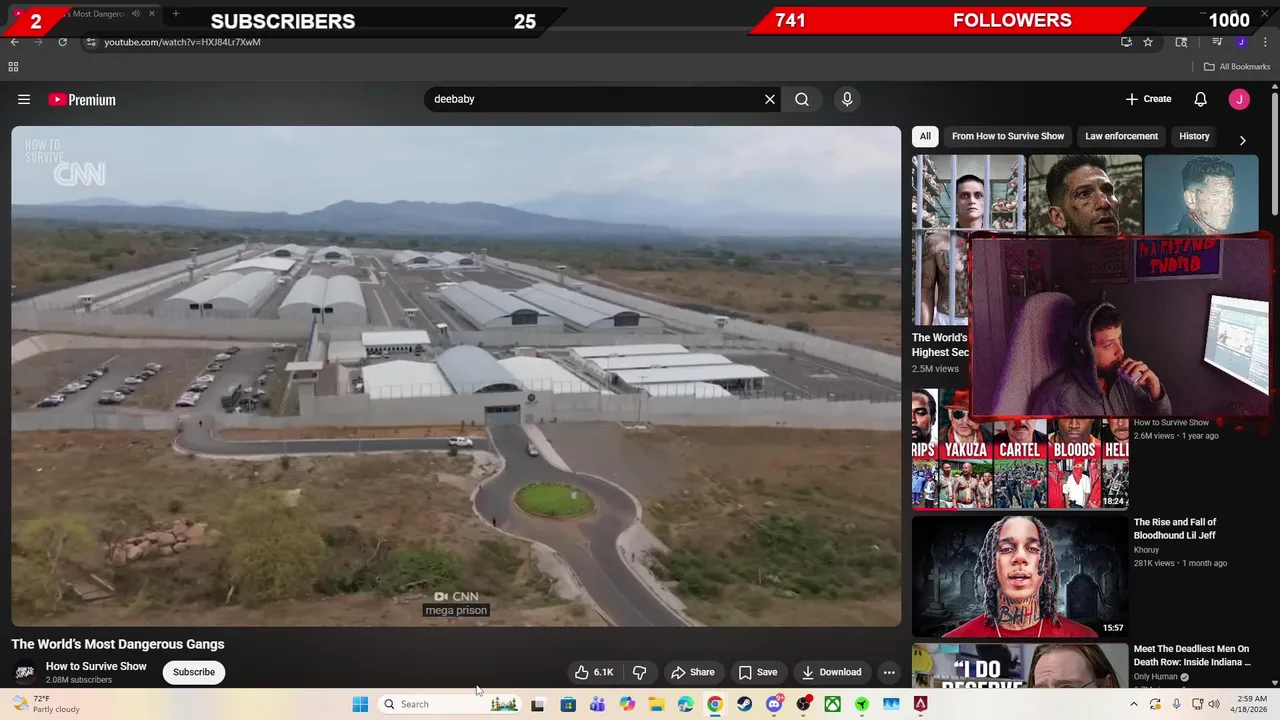1280x720 pixels.
Task: Click the YouTube search input field
Action: [x=596, y=99]
